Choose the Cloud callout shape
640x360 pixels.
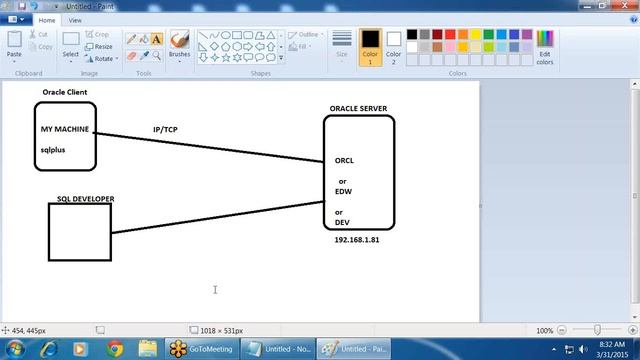(271, 58)
